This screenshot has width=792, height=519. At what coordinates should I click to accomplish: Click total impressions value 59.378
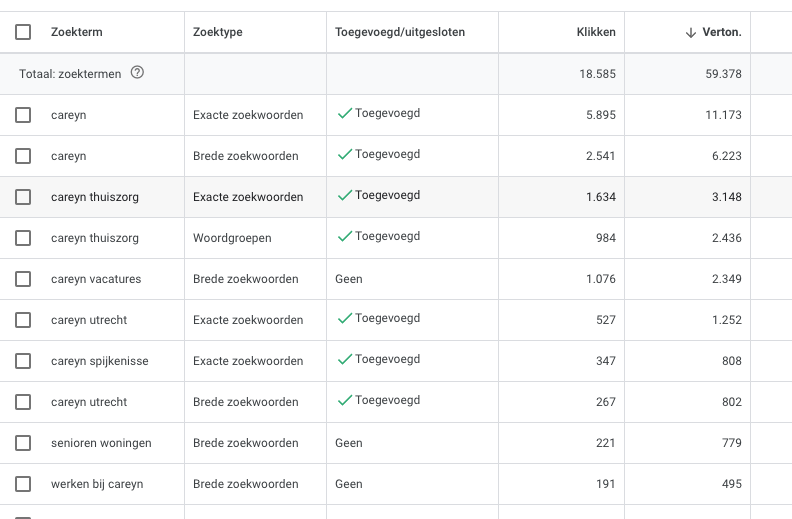point(723,74)
